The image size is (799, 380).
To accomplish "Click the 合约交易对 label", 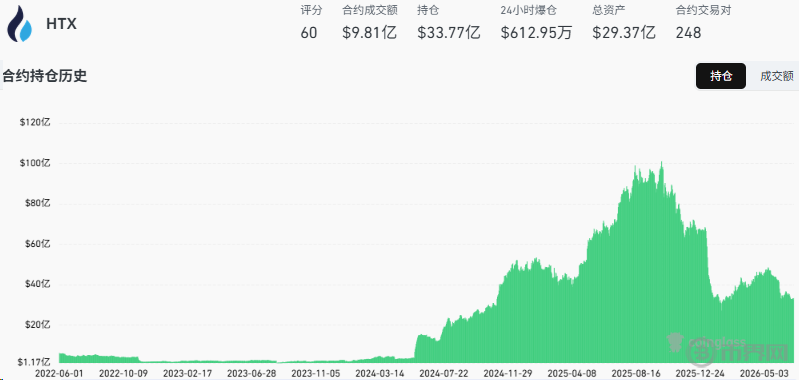I will [703, 10].
